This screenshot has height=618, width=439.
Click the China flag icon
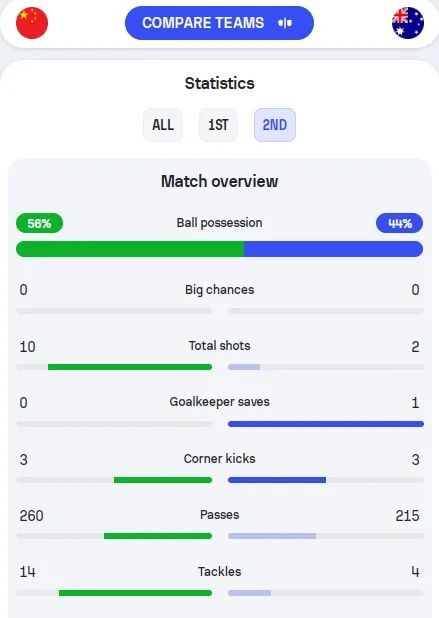click(32, 23)
